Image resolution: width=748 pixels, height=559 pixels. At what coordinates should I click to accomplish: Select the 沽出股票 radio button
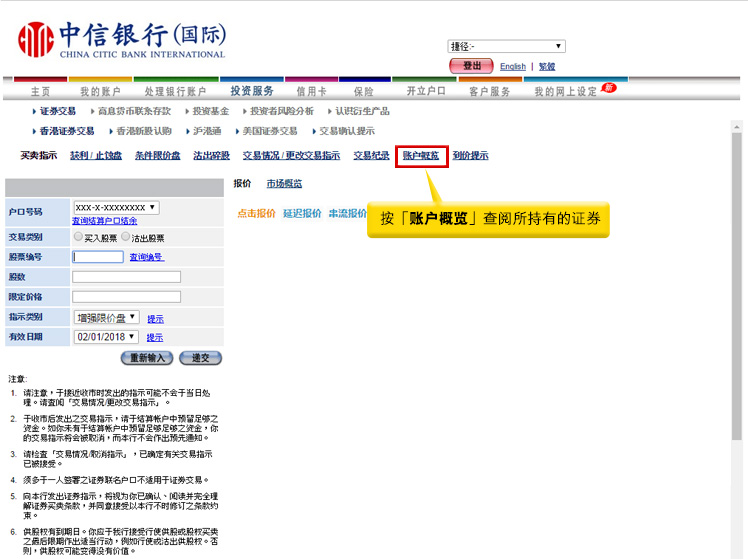[x=126, y=238]
